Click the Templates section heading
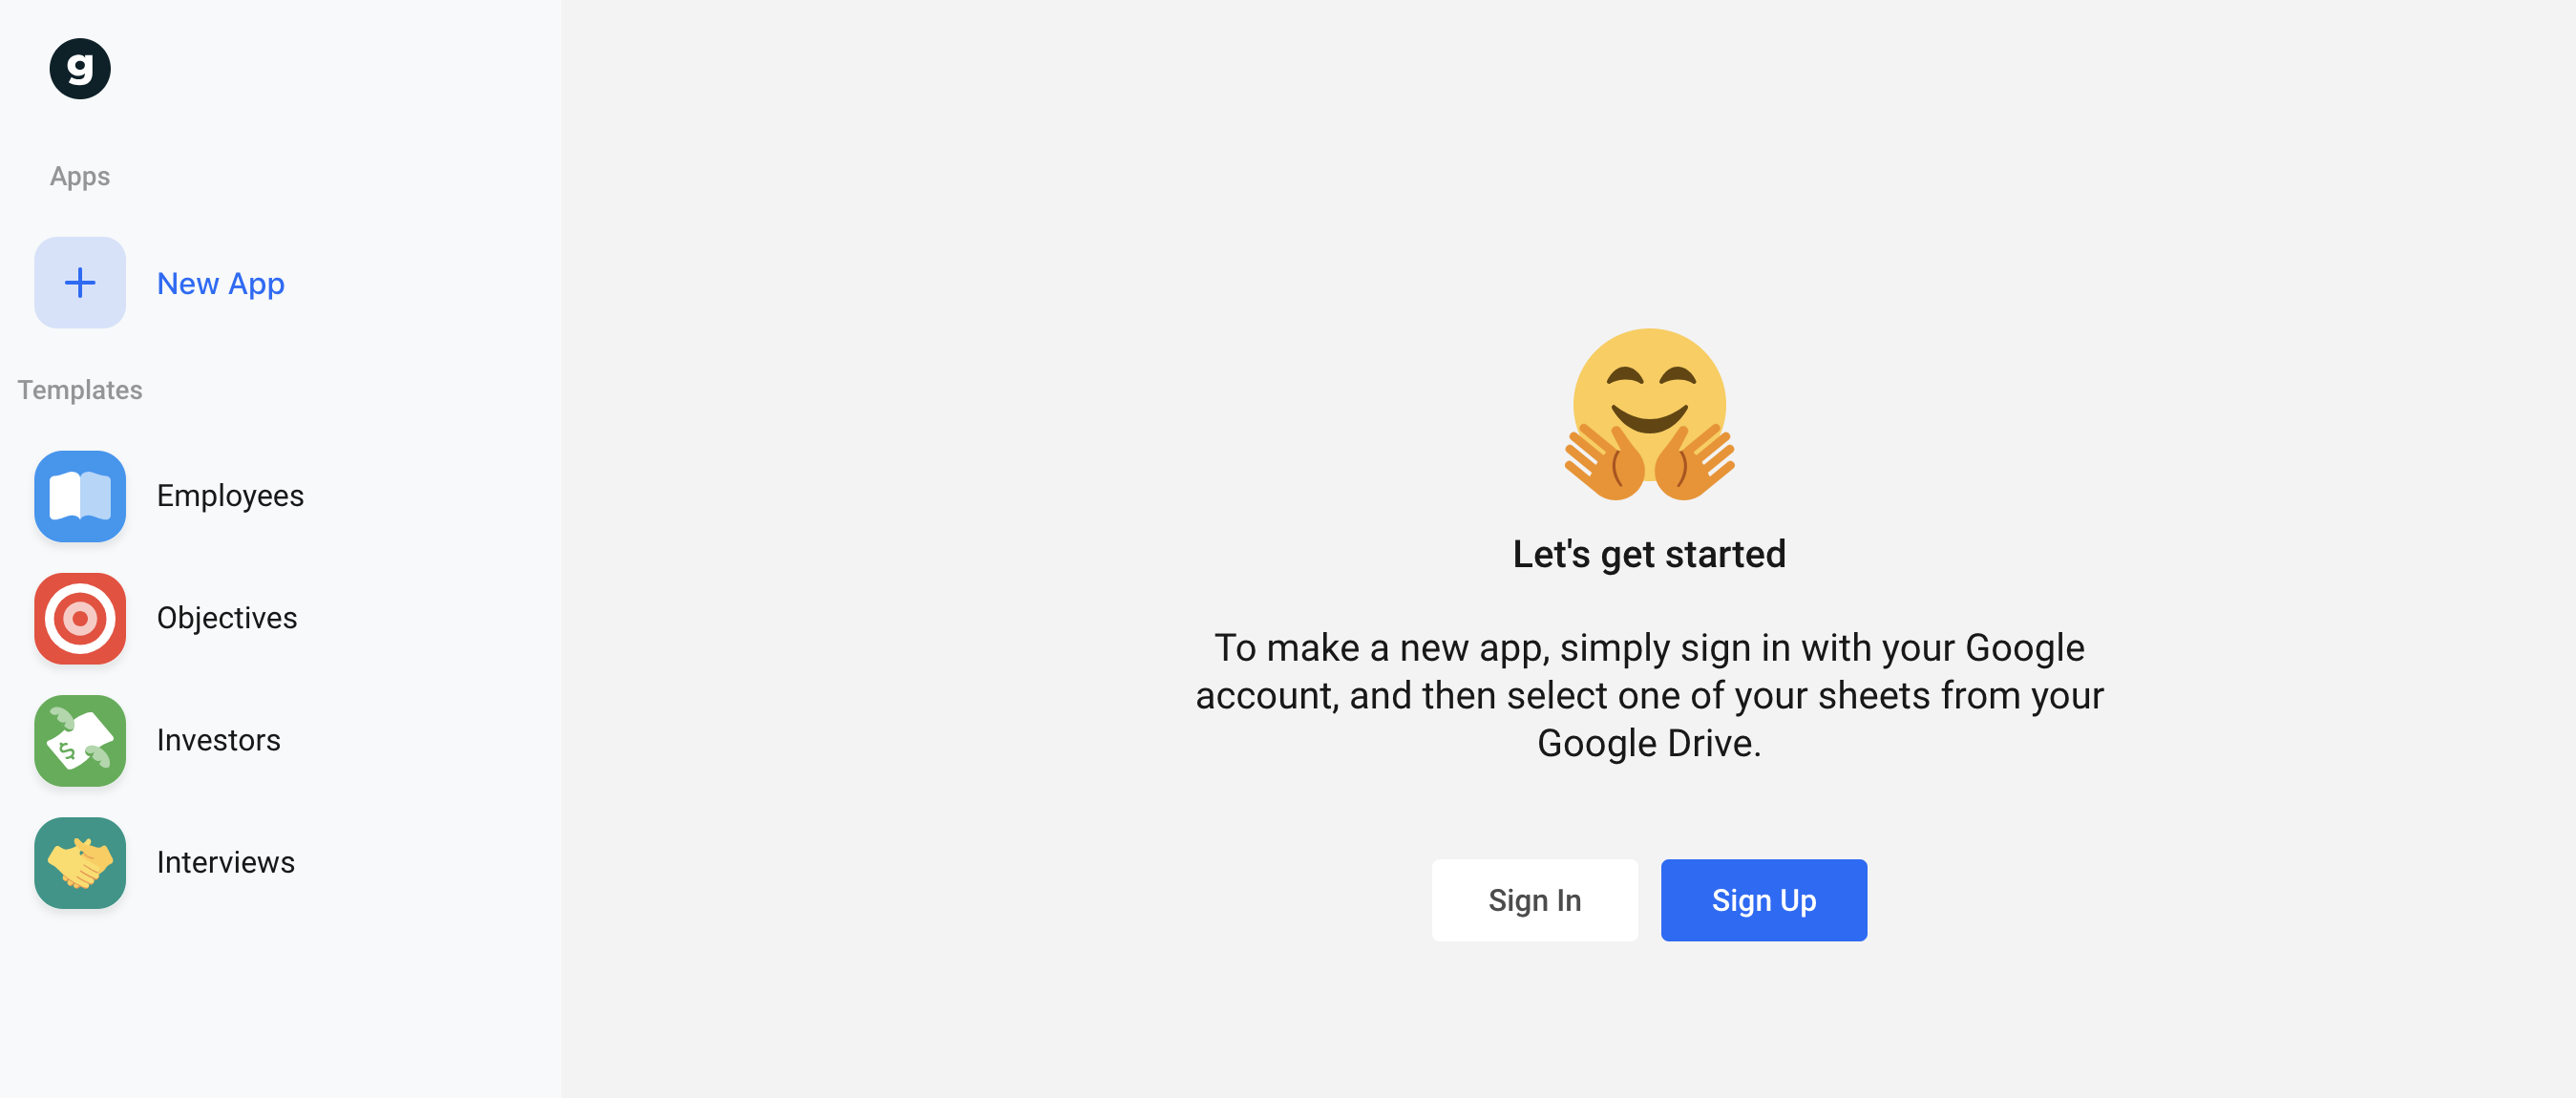Screen dimensions: 2576x1098 point(80,390)
